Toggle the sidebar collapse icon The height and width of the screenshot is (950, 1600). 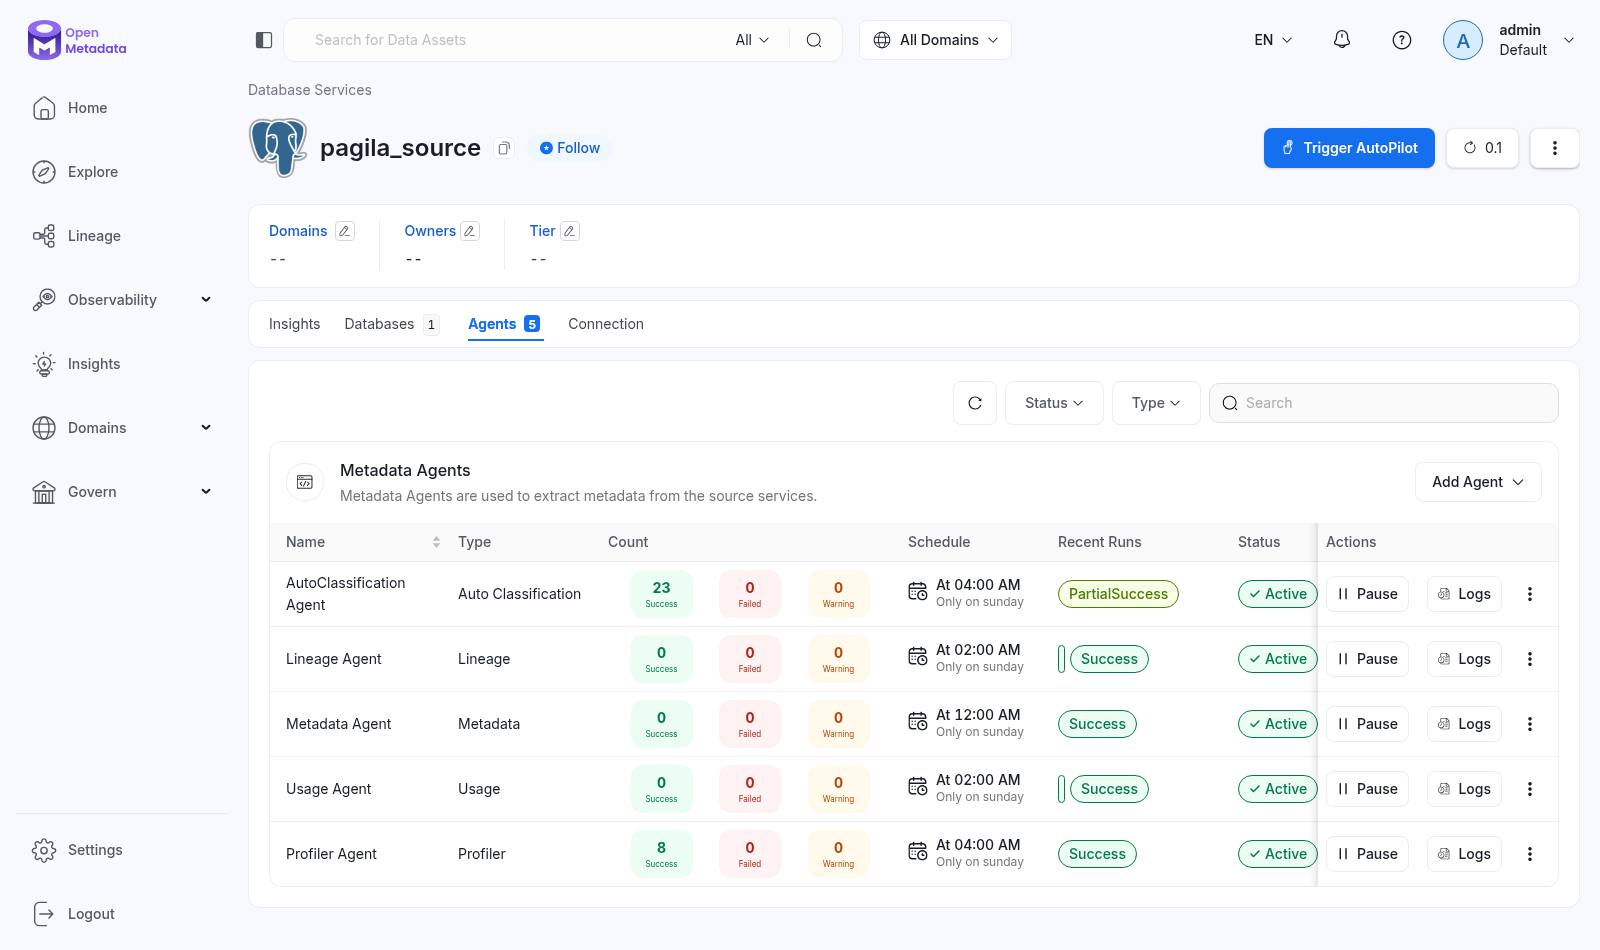click(264, 40)
